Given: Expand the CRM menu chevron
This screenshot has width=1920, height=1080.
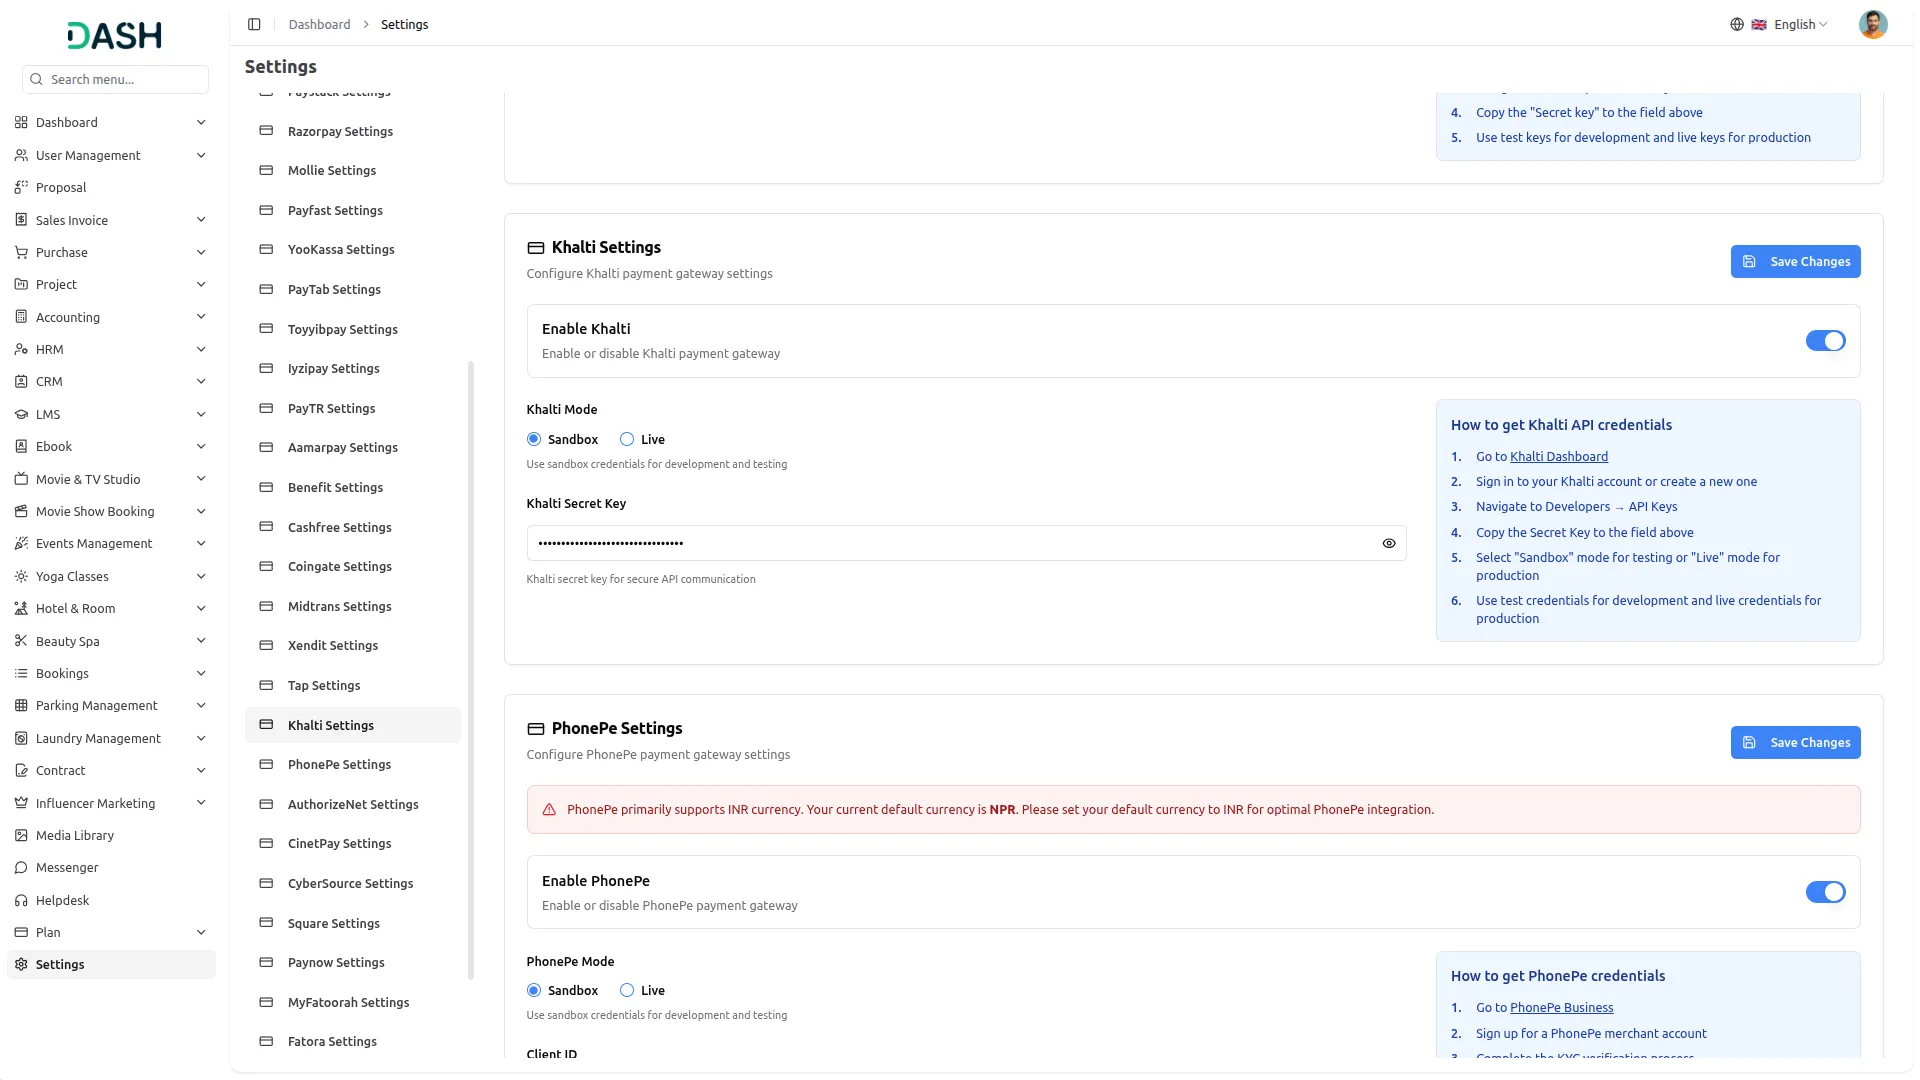Looking at the screenshot, I should coord(201,381).
